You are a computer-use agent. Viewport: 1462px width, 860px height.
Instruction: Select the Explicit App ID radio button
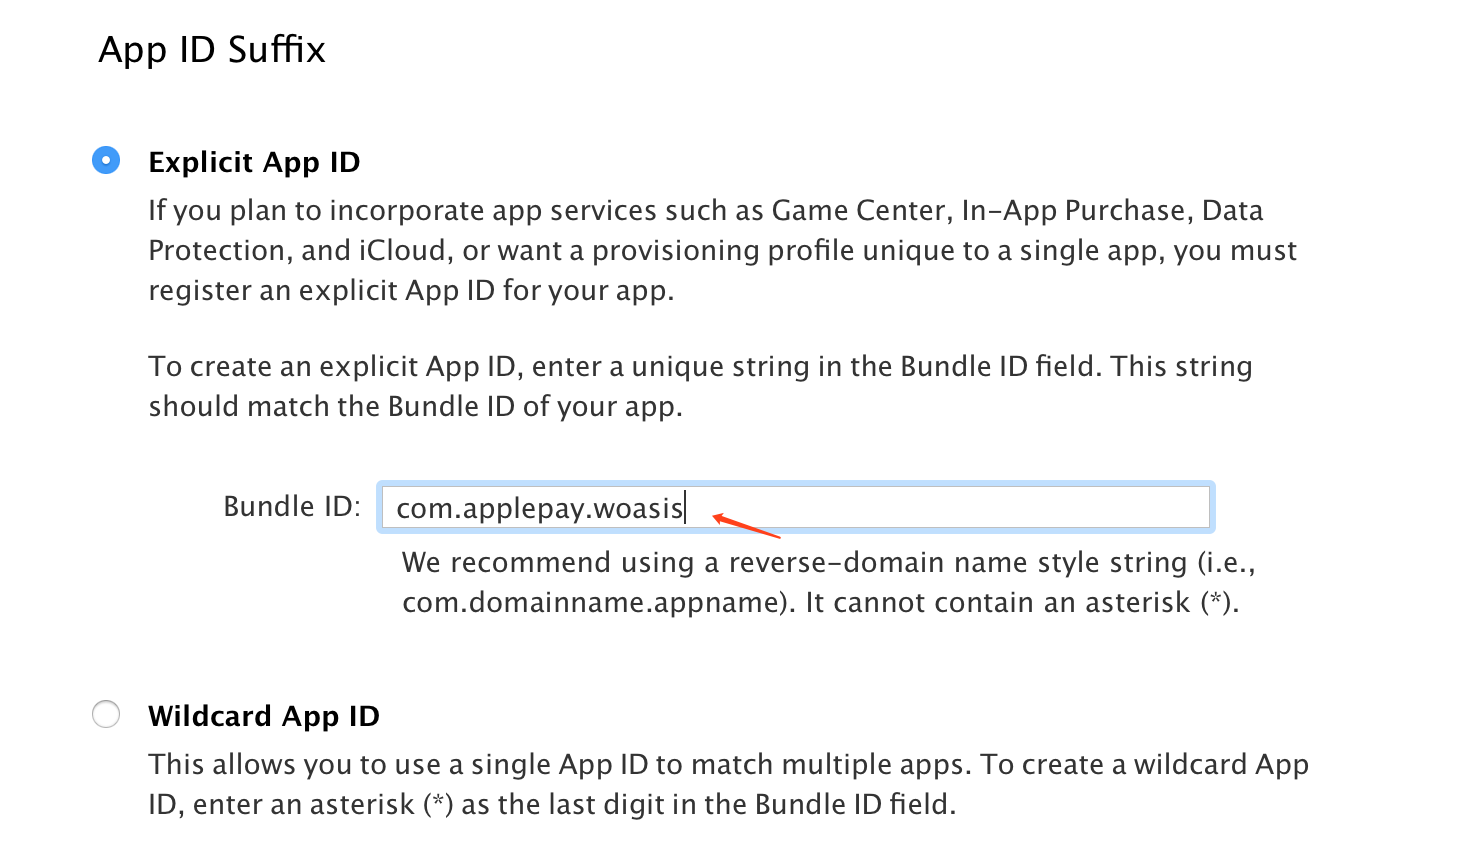[106, 160]
